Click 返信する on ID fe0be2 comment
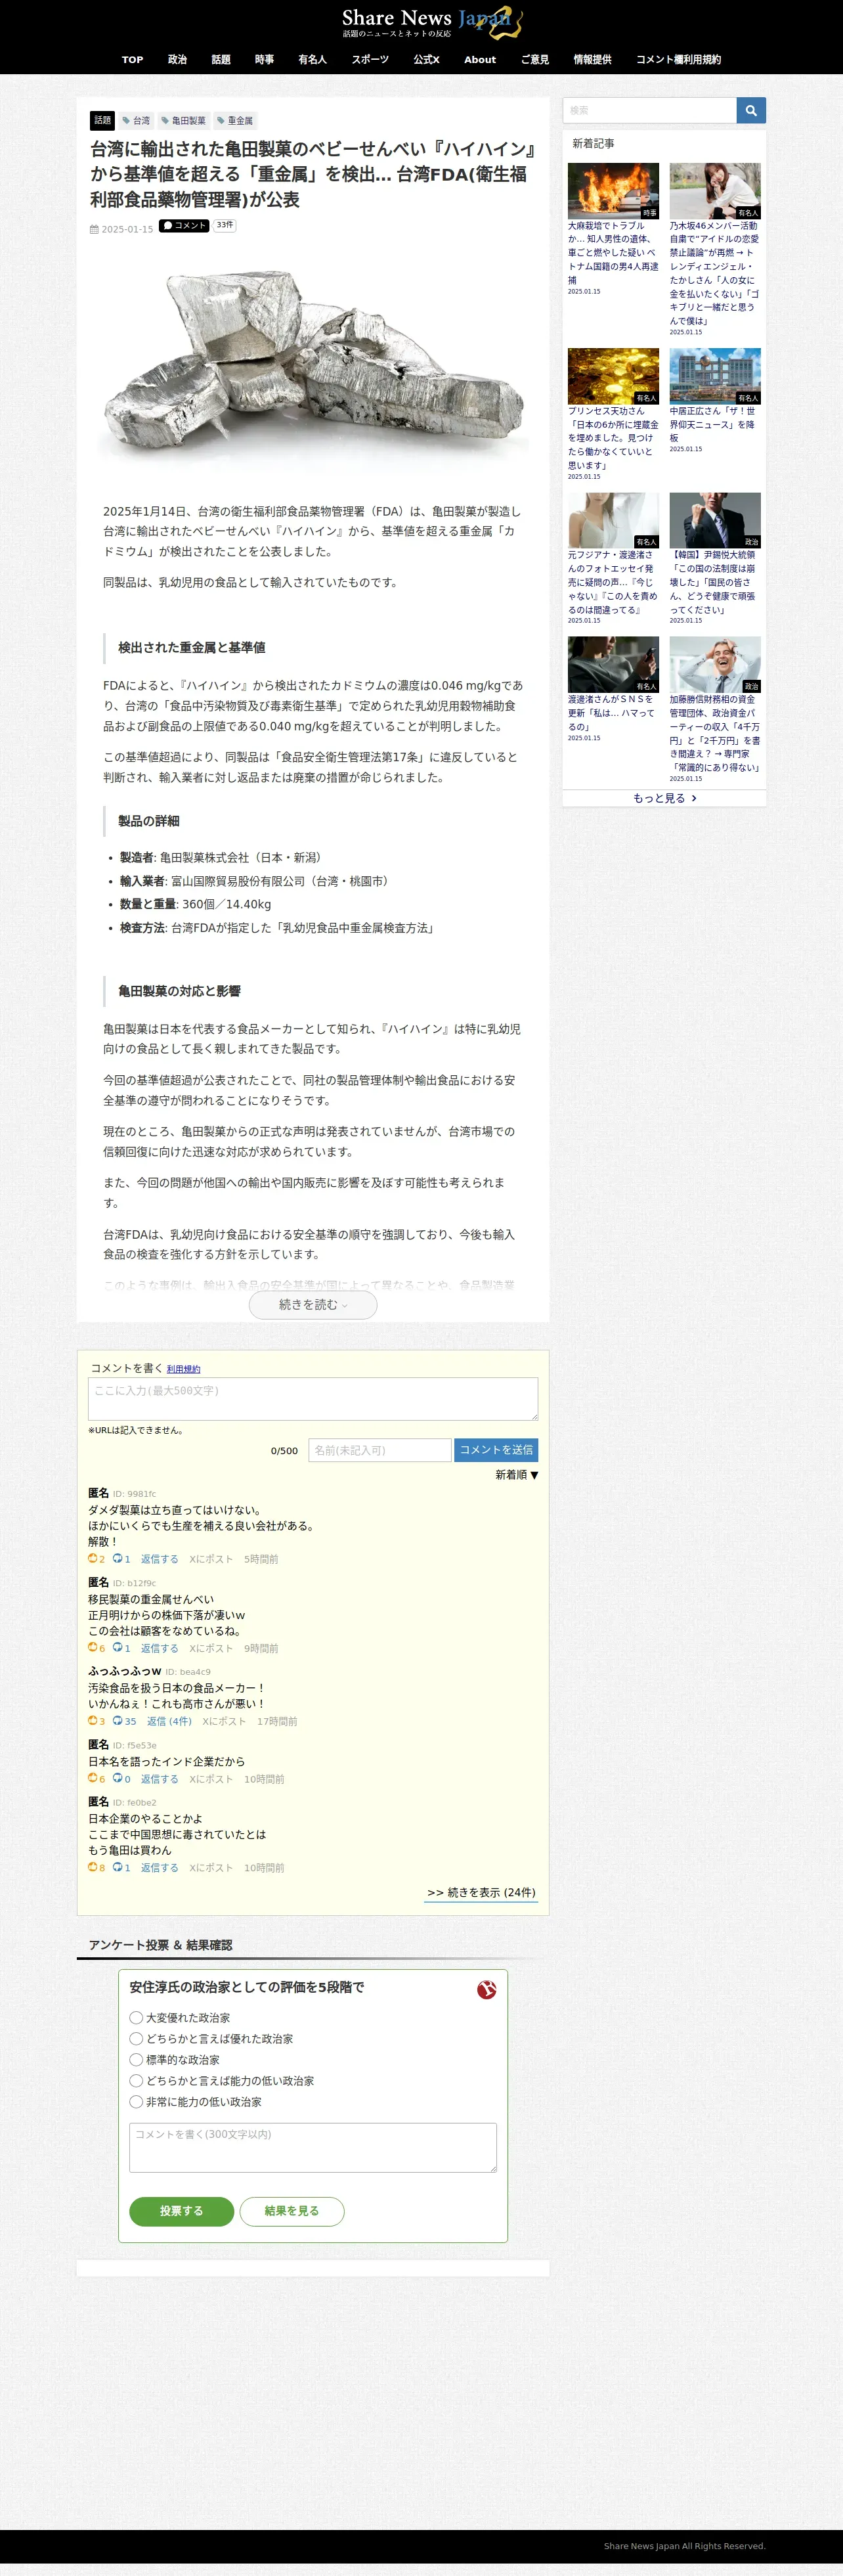The image size is (843, 2576). 159,1867
